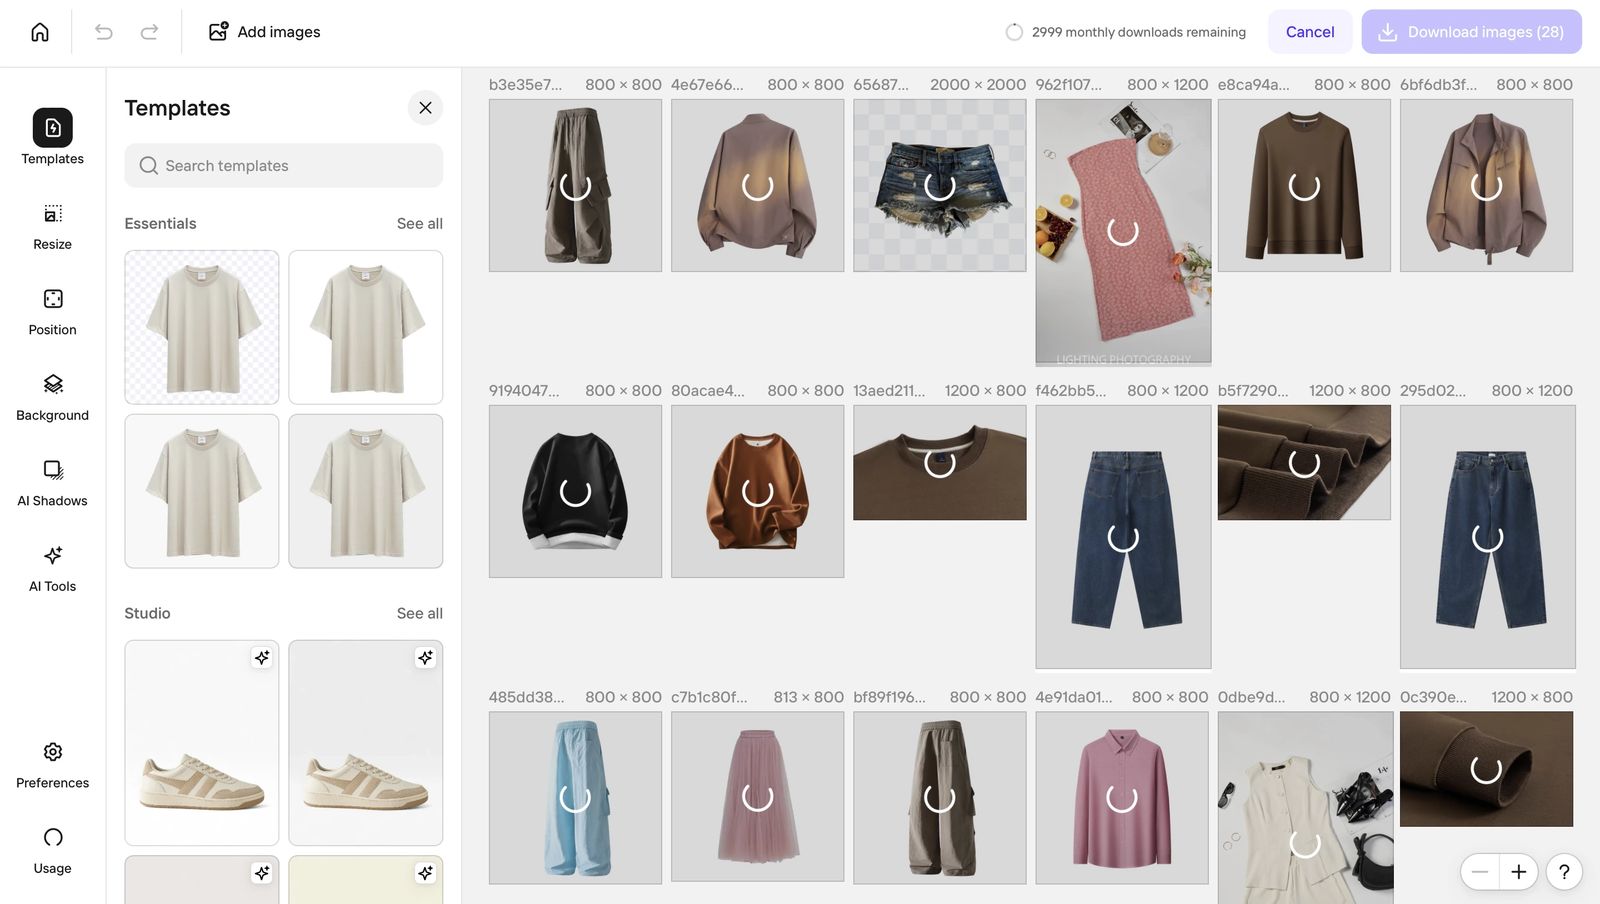Select the 9194047 black sweatshirt image

pos(575,491)
